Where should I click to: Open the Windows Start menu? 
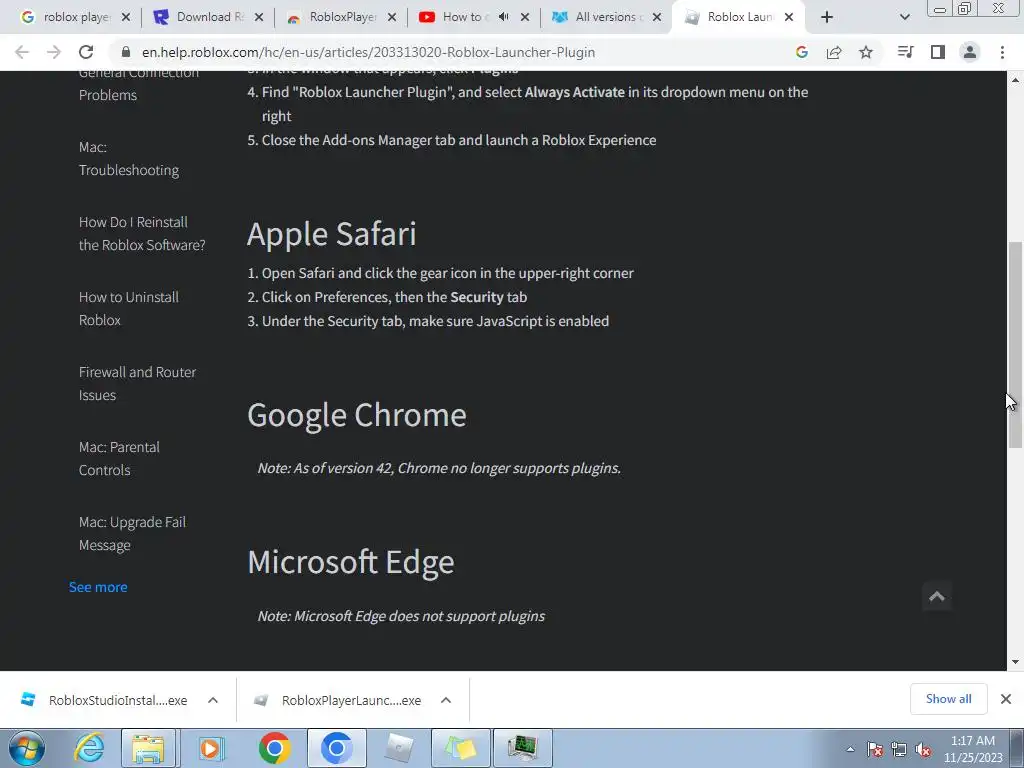pyautogui.click(x=27, y=748)
